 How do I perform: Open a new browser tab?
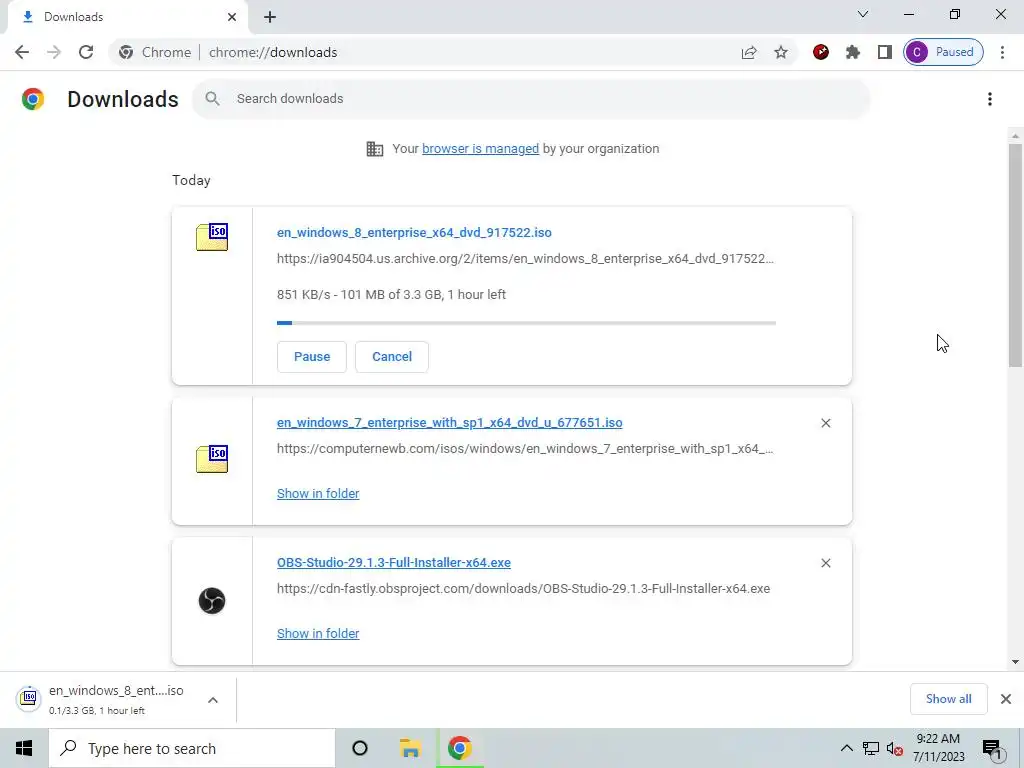[x=270, y=17]
